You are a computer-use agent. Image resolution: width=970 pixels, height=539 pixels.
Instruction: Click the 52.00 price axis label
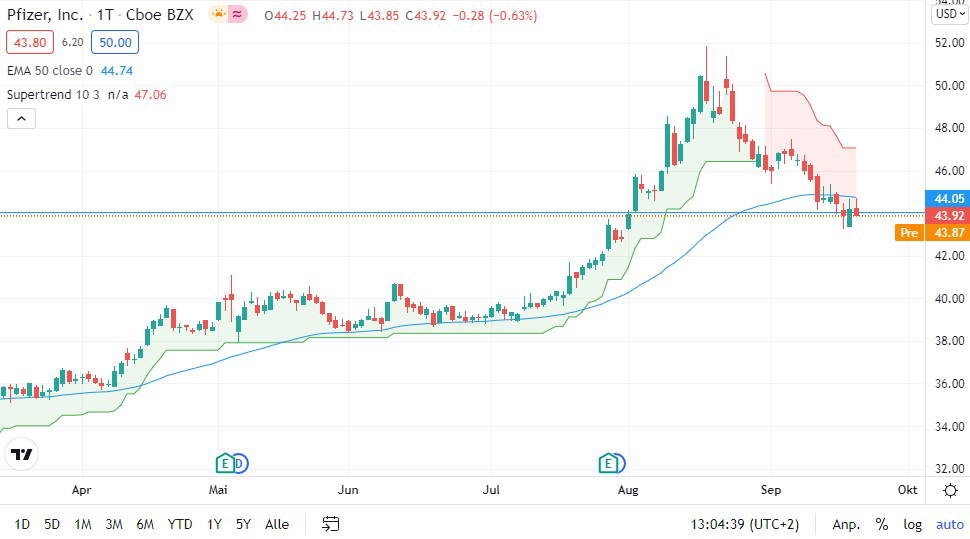[x=950, y=43]
